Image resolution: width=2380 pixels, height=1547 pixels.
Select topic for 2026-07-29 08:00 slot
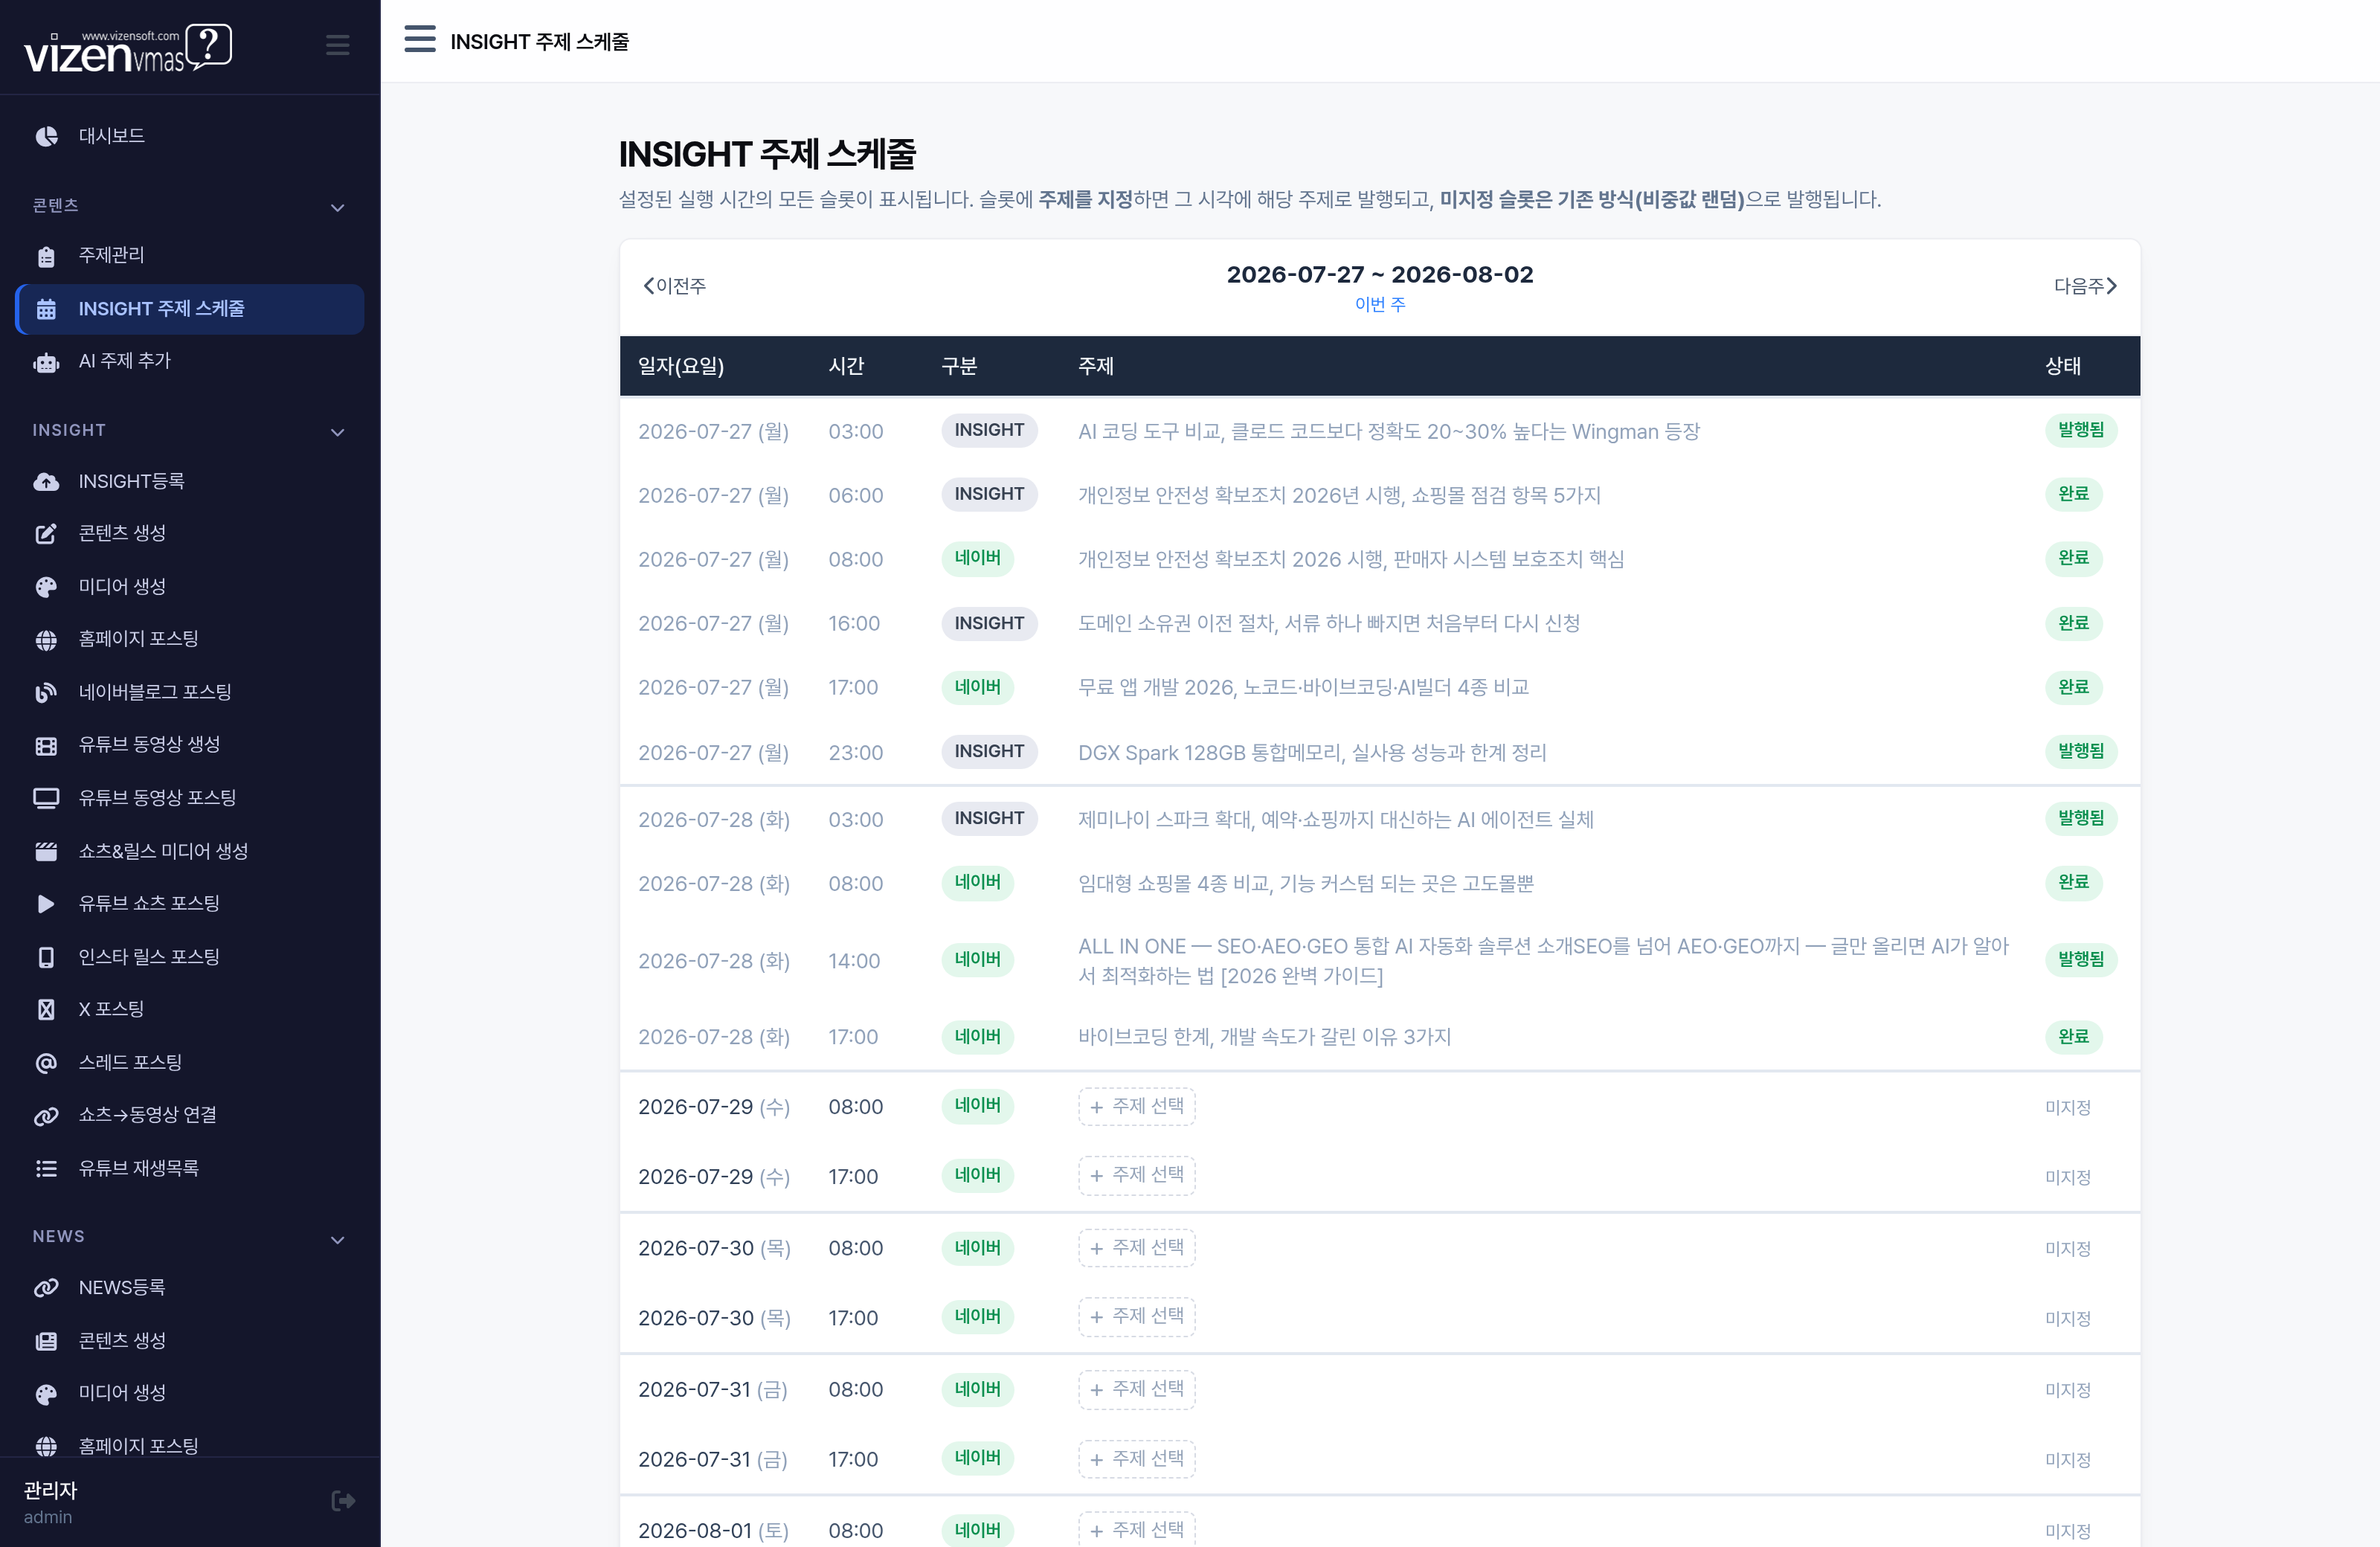coord(1137,1106)
